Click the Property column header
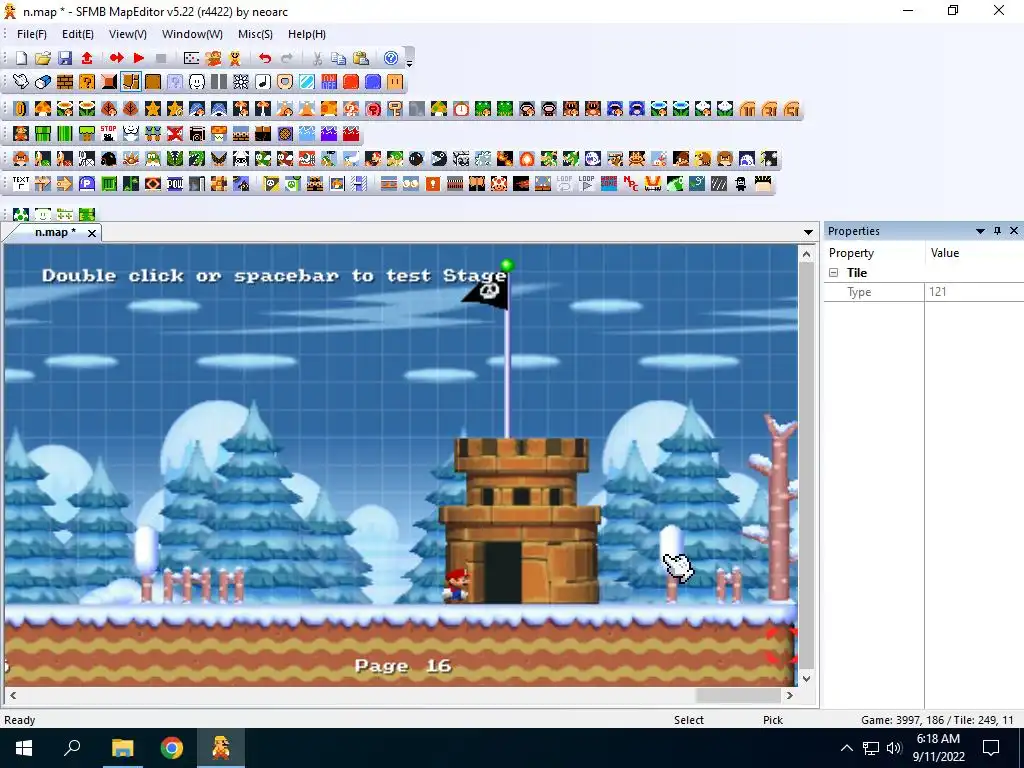Viewport: 1024px width, 768px height. click(x=875, y=253)
